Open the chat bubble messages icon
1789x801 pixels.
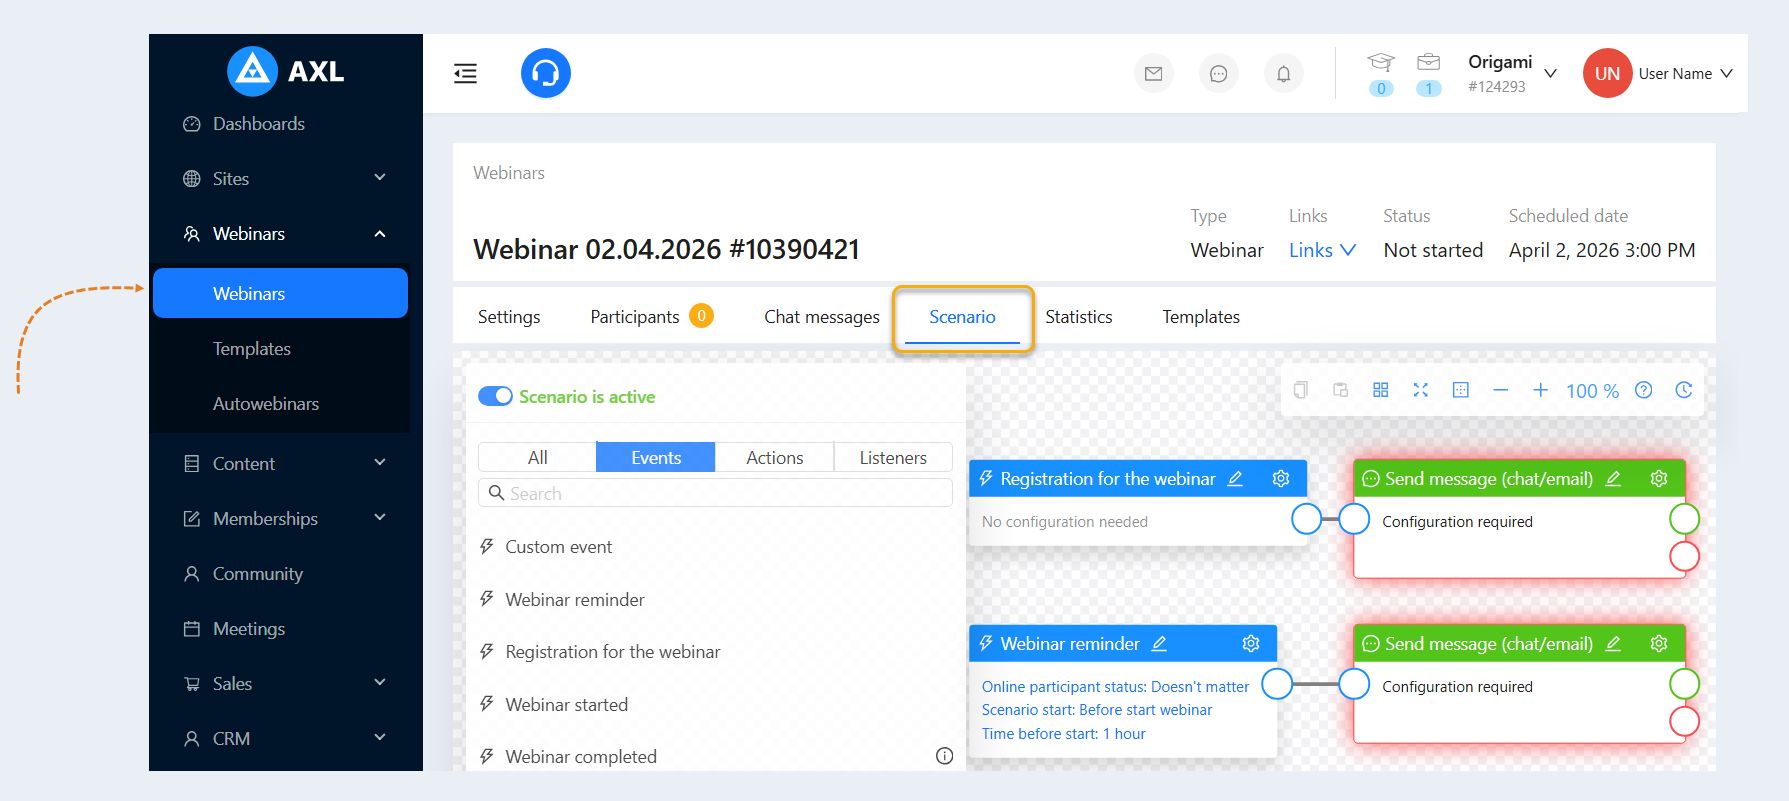coord(1218,73)
